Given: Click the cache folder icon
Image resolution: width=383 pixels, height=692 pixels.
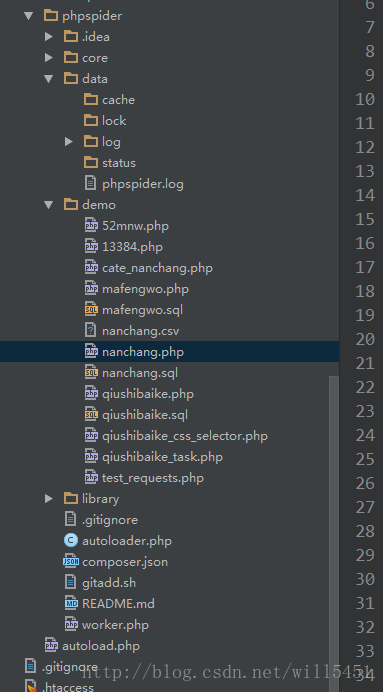Looking at the screenshot, I should pos(91,100).
